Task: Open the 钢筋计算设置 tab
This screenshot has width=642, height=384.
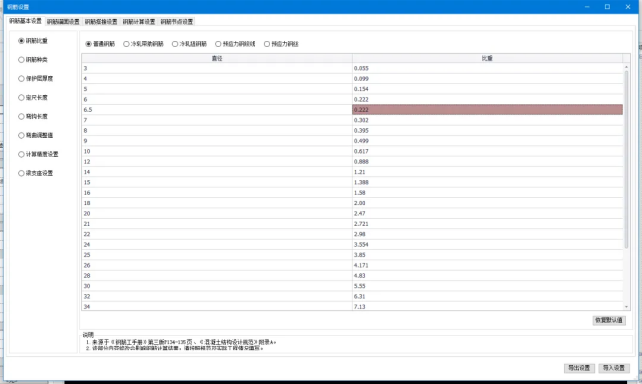Action: coord(139,22)
